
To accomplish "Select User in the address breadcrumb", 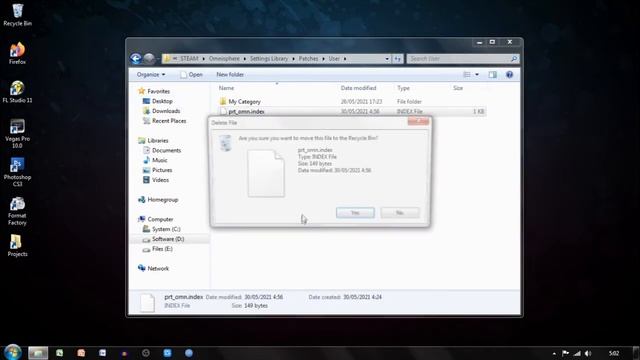I will 334,59.
